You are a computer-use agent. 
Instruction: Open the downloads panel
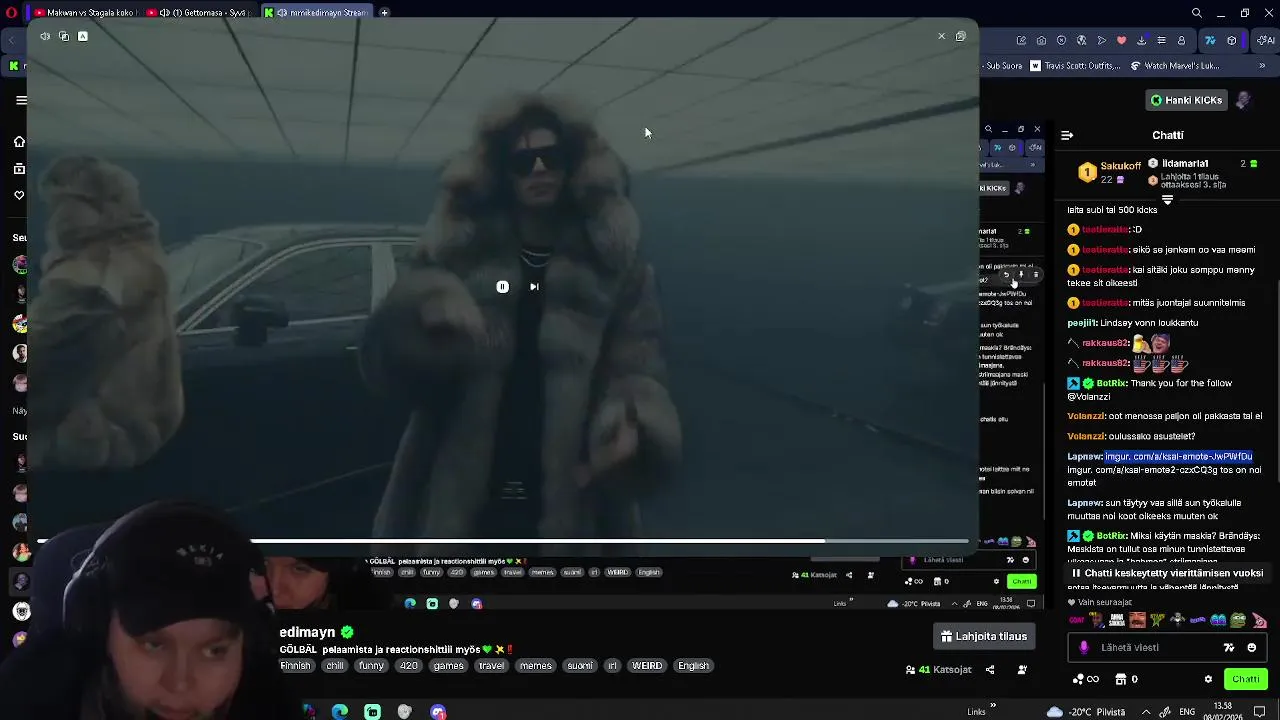pos(1141,41)
